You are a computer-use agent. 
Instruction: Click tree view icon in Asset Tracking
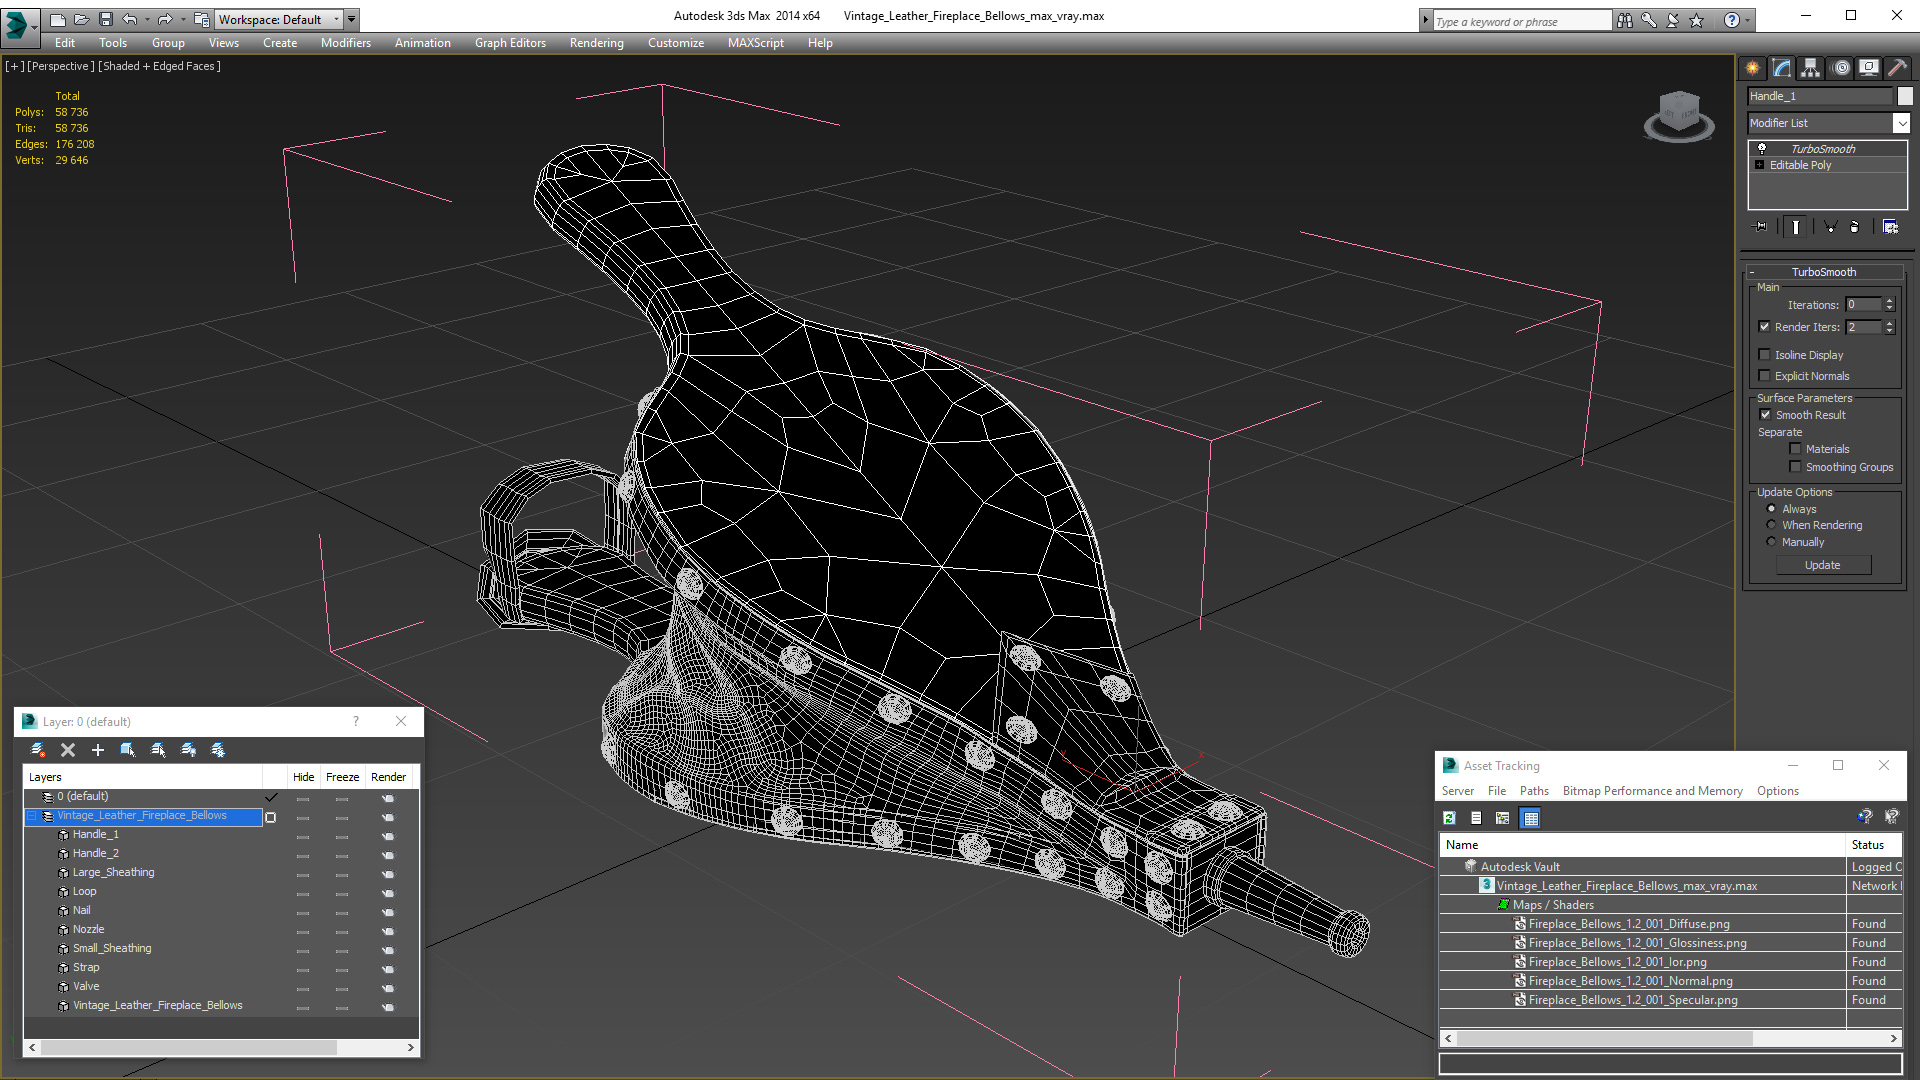point(1502,818)
